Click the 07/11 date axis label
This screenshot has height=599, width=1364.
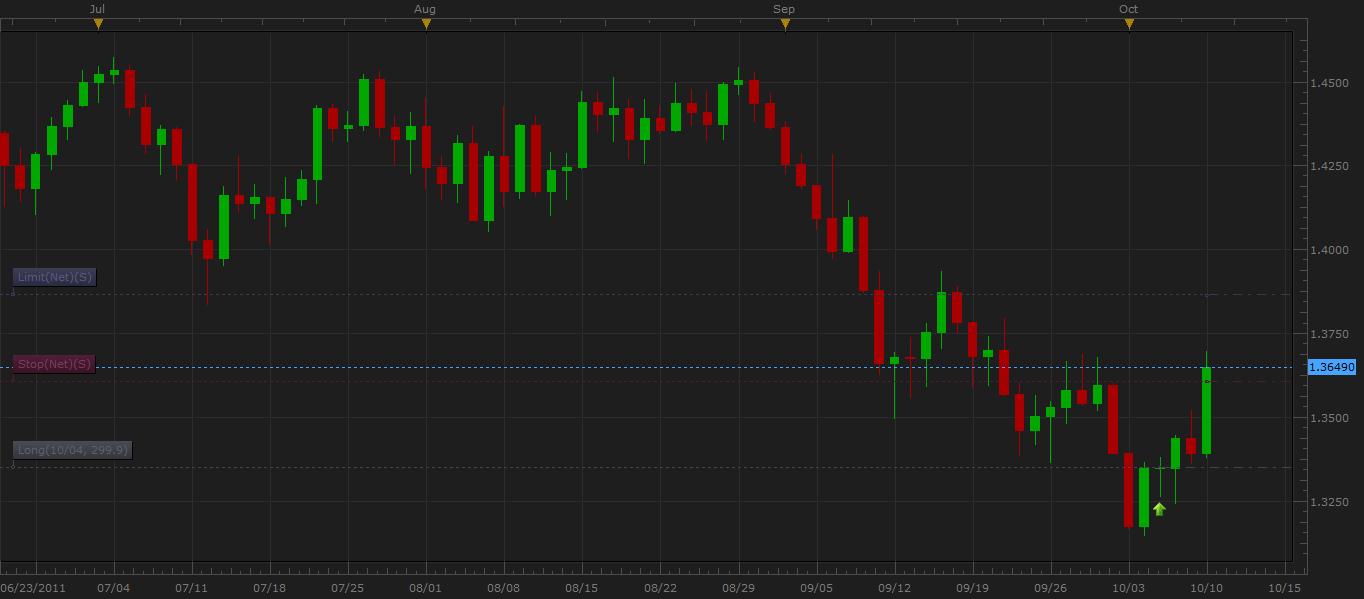click(192, 588)
